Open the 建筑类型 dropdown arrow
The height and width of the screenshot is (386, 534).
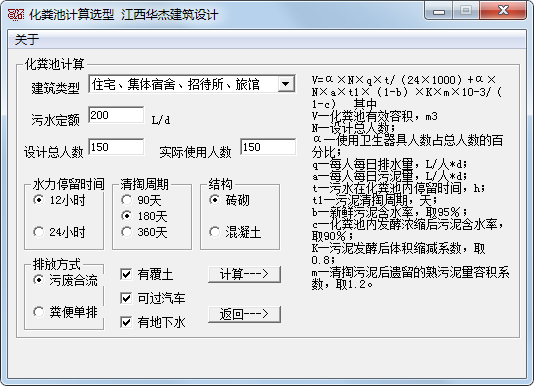point(286,84)
